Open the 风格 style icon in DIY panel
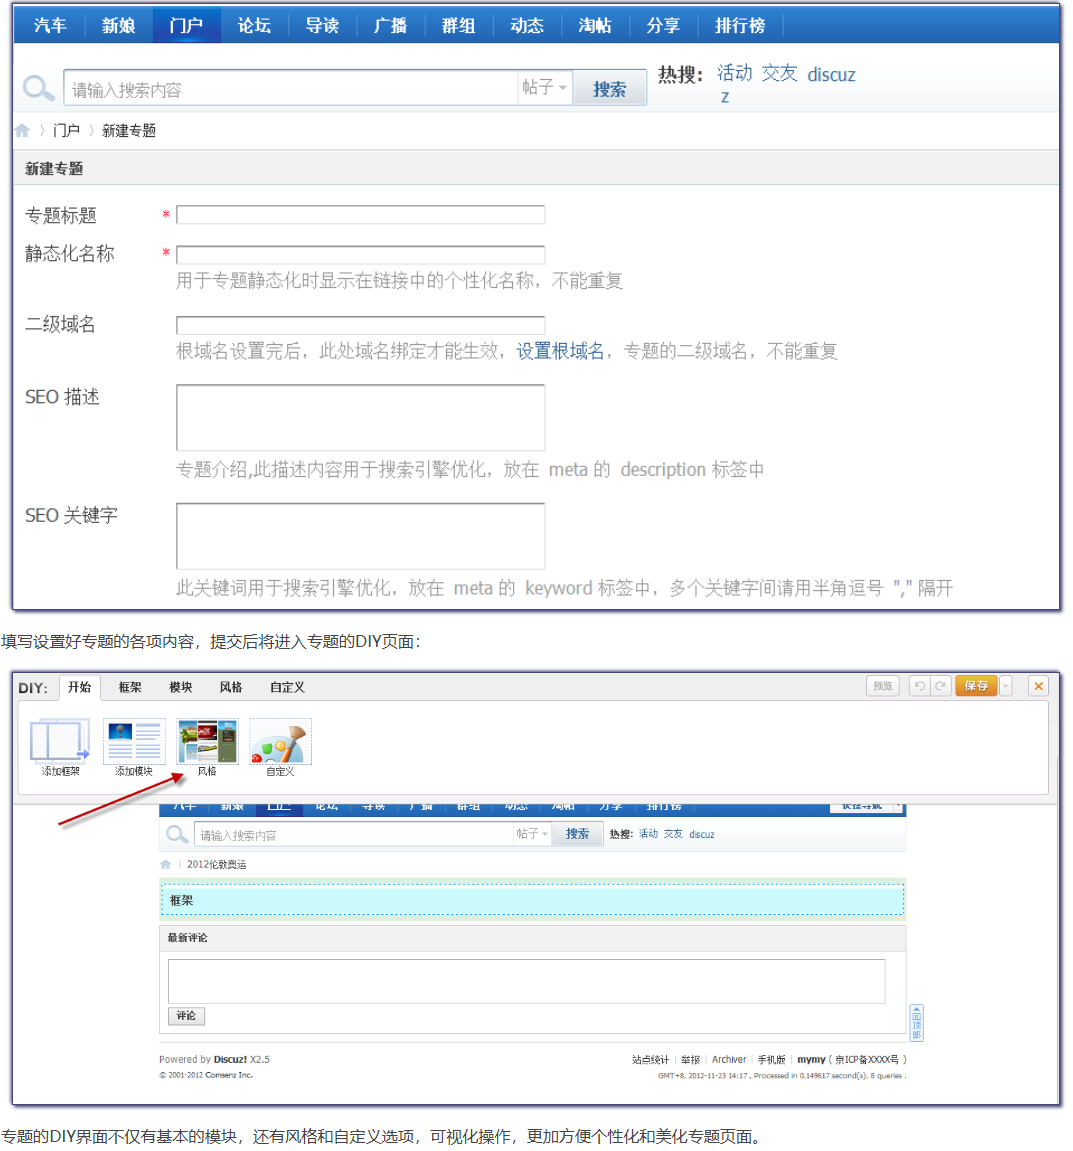 [207, 742]
